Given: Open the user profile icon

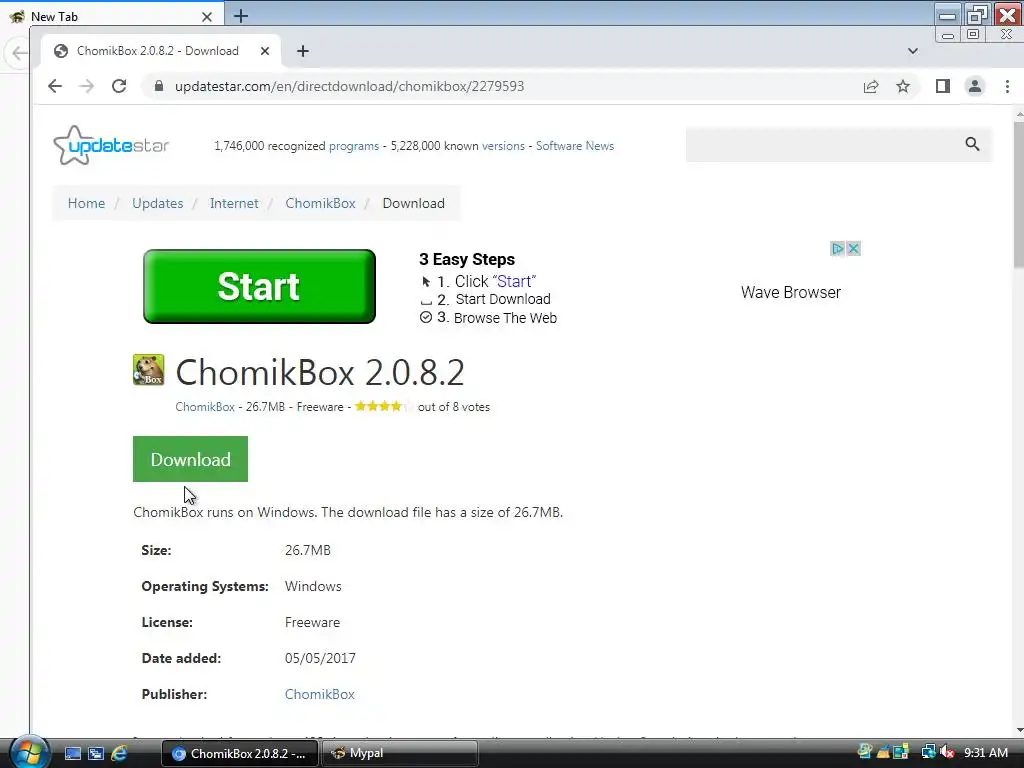Looking at the screenshot, I should pos(974,86).
